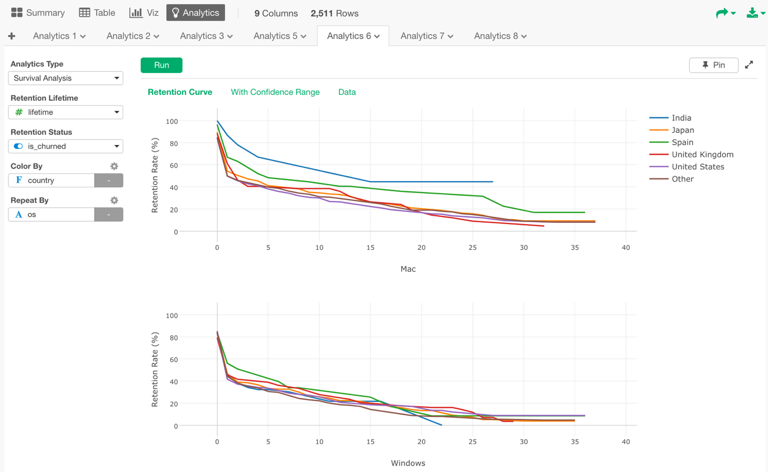Switch to the Analytics 3 tab

coord(206,36)
